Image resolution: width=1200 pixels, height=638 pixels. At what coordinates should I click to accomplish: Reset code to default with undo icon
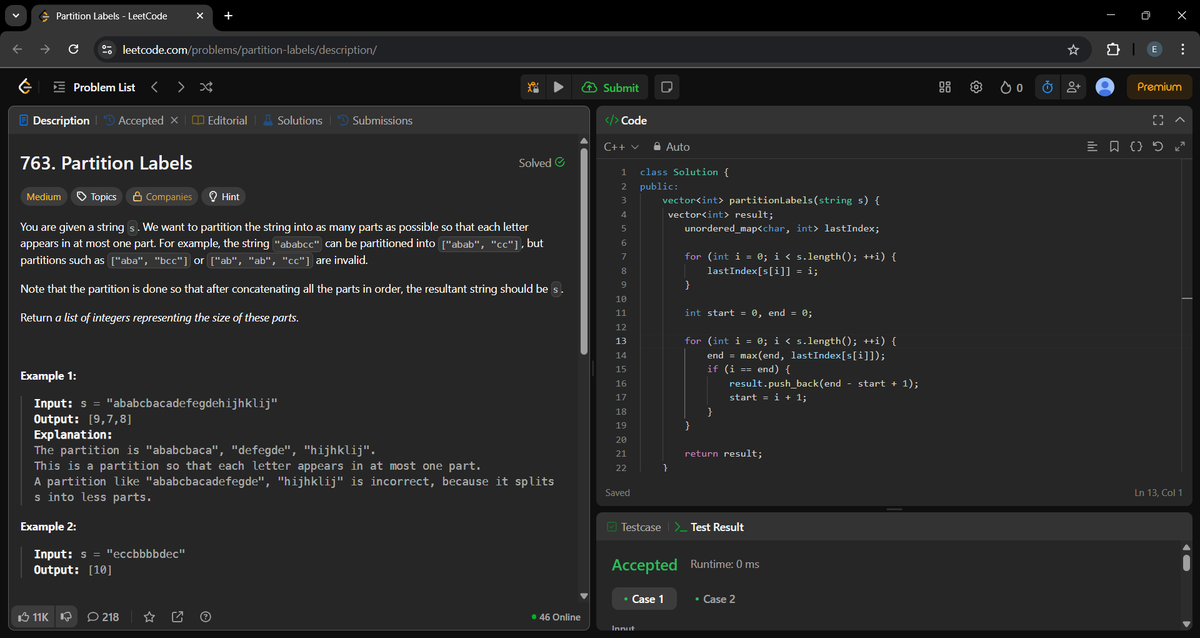click(x=1158, y=147)
